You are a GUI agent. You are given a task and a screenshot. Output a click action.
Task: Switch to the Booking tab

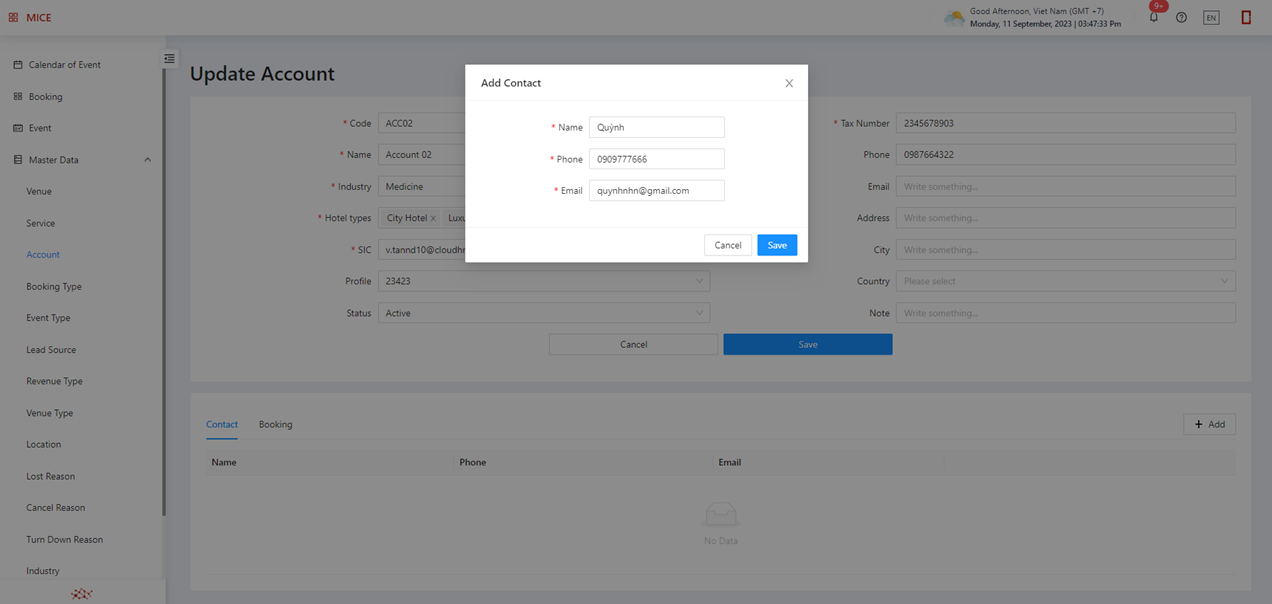[x=275, y=424]
